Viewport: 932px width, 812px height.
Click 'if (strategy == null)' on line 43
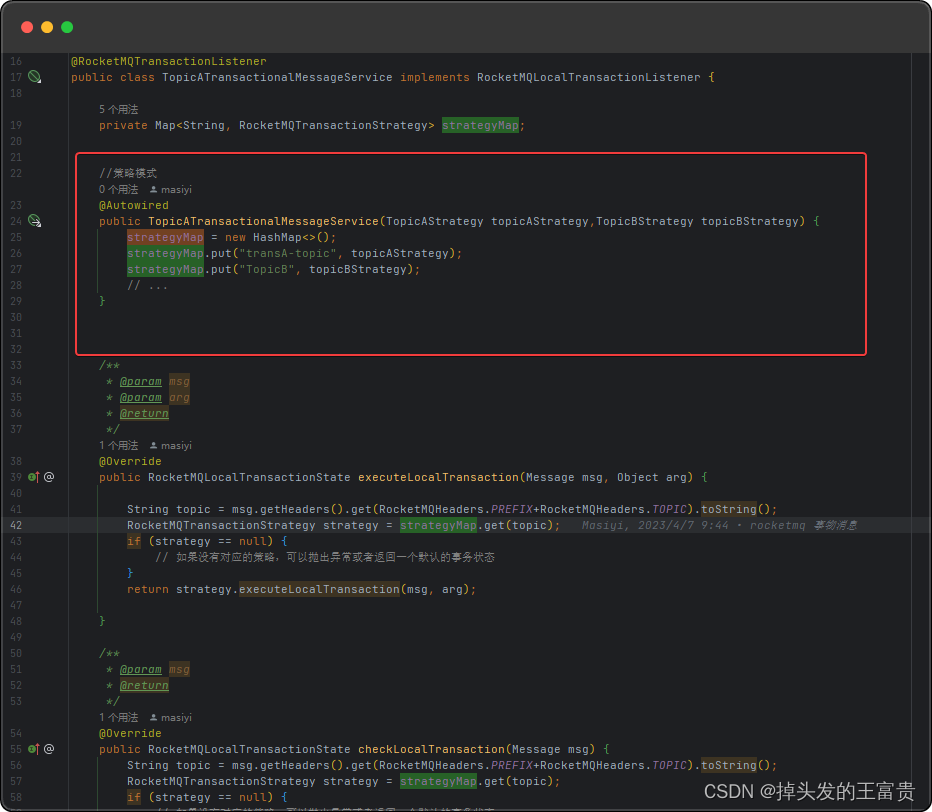(x=200, y=542)
